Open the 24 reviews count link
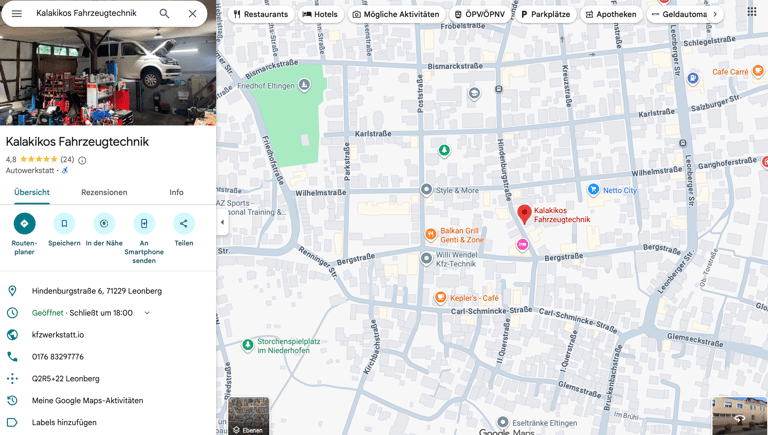 (x=67, y=159)
